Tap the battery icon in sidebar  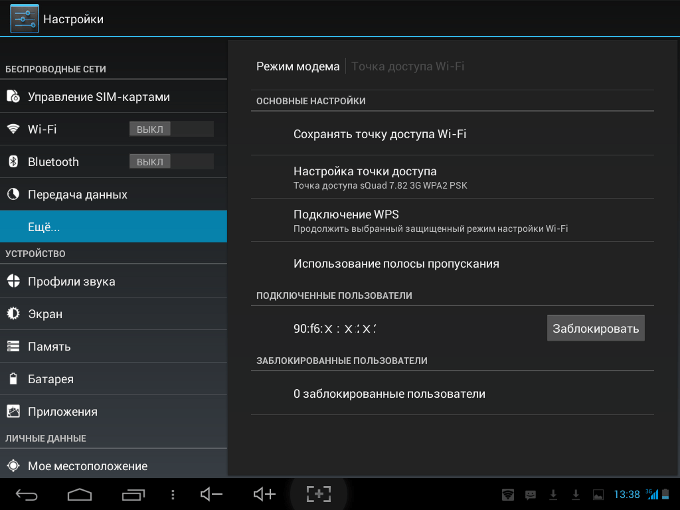click(x=13, y=379)
